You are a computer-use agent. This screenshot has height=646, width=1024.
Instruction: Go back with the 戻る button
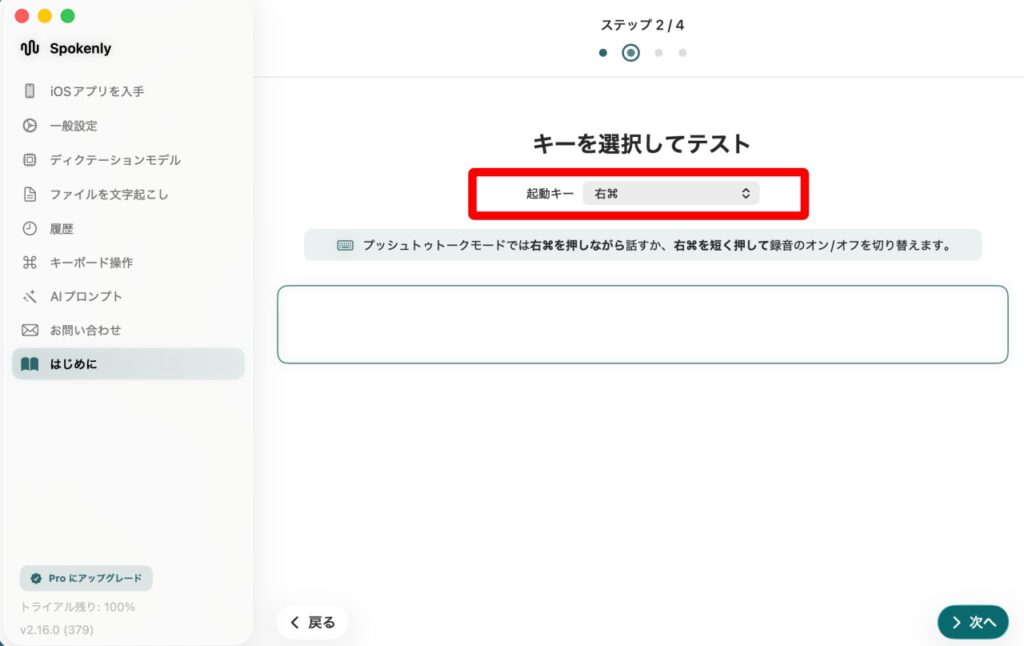[312, 622]
